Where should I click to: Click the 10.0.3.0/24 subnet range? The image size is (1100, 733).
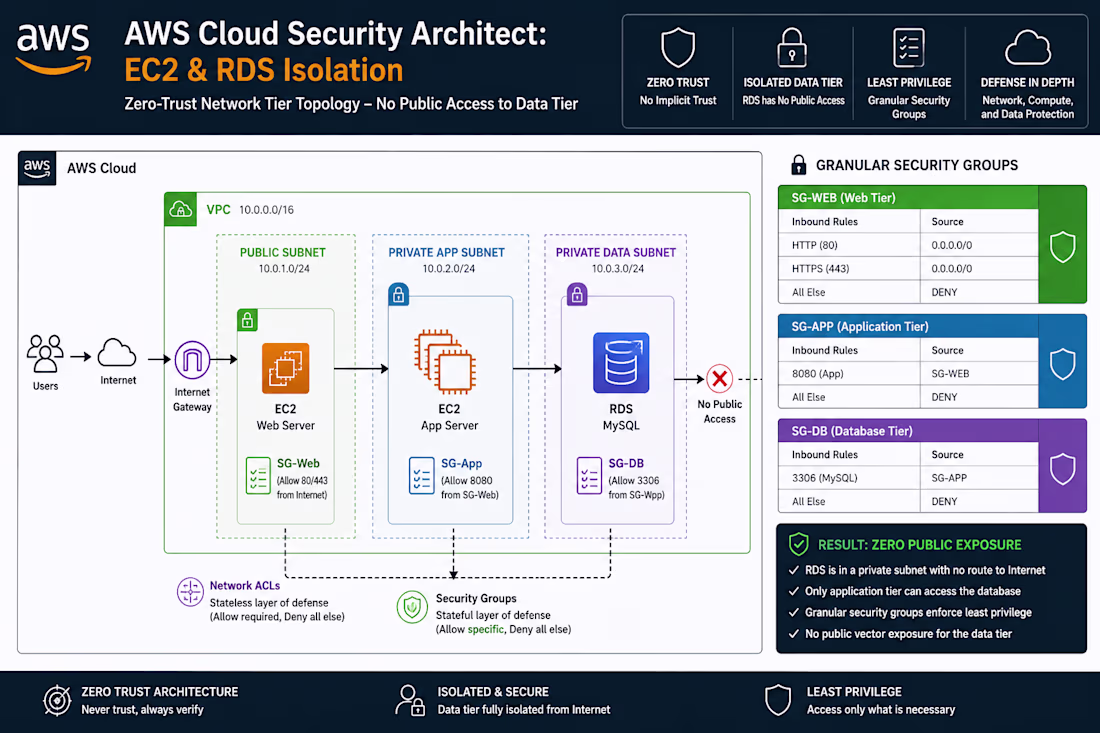click(617, 269)
